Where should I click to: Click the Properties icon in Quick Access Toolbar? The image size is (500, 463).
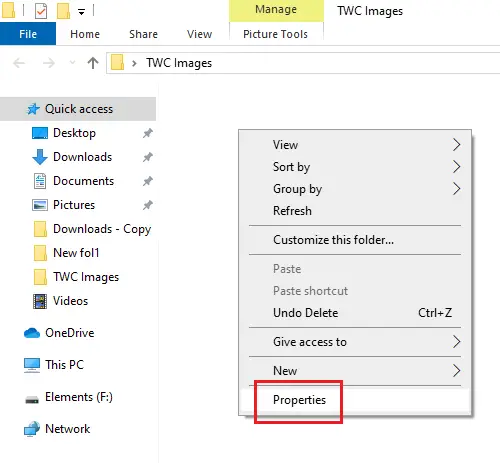(x=41, y=11)
